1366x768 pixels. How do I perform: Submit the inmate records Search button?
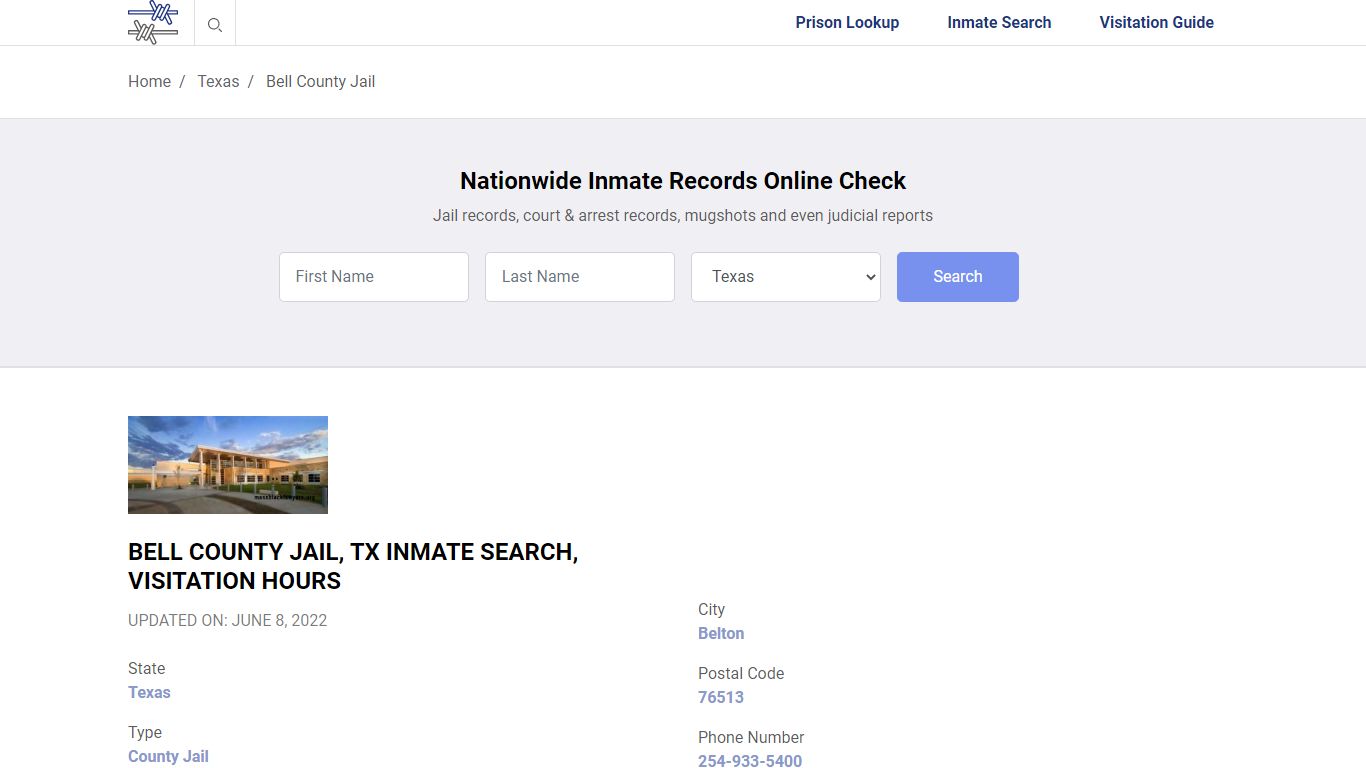pos(958,277)
